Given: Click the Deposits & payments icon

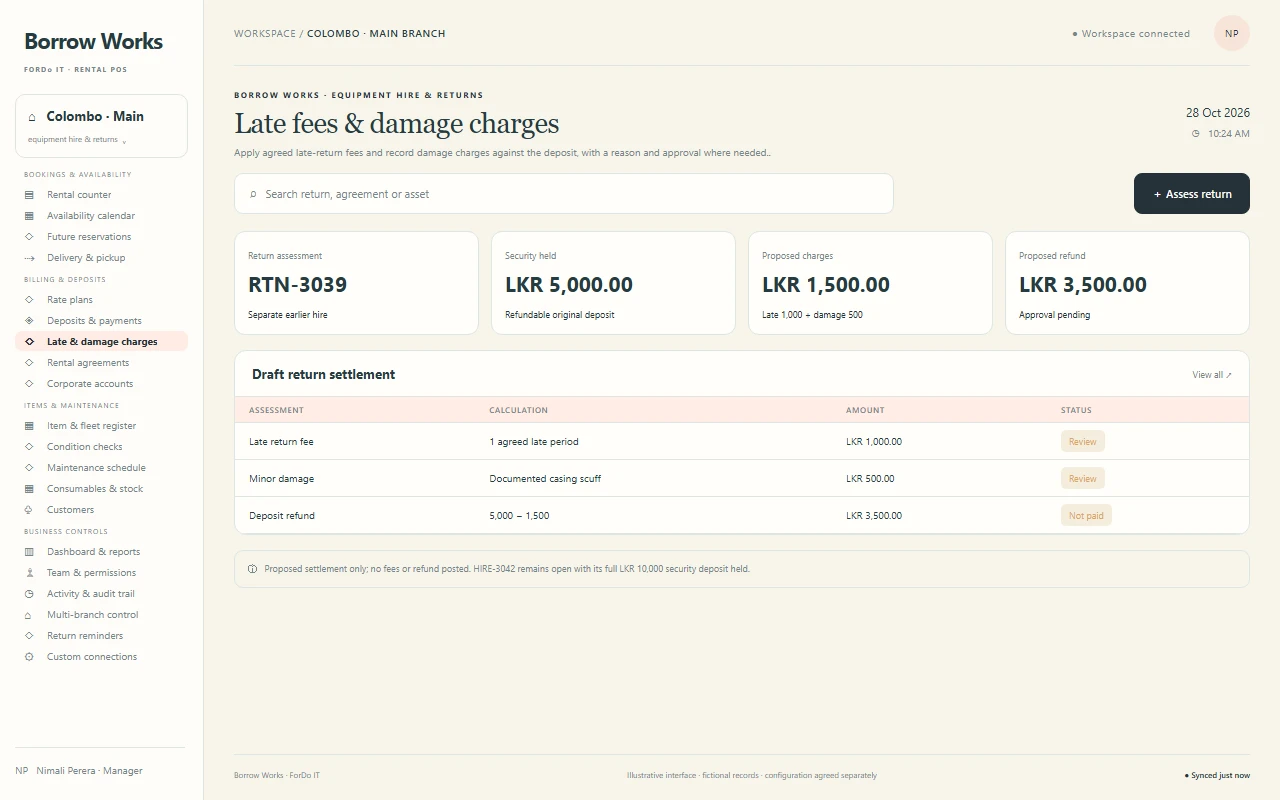Looking at the screenshot, I should pyautogui.click(x=29, y=321).
